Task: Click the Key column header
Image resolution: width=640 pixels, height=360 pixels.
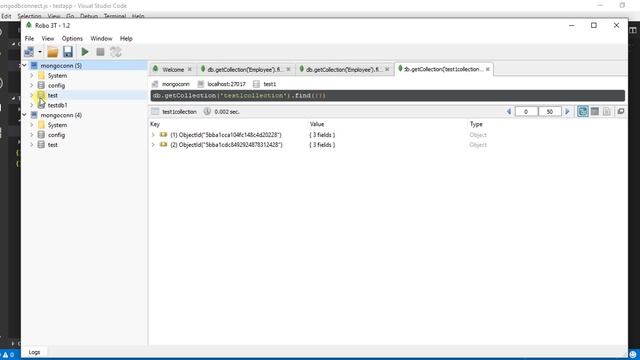Action: click(x=155, y=124)
